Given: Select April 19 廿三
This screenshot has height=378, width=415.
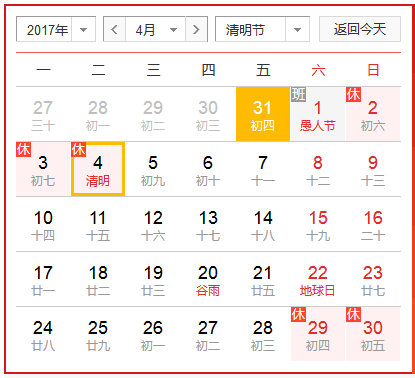Looking at the screenshot, I should (153, 279).
